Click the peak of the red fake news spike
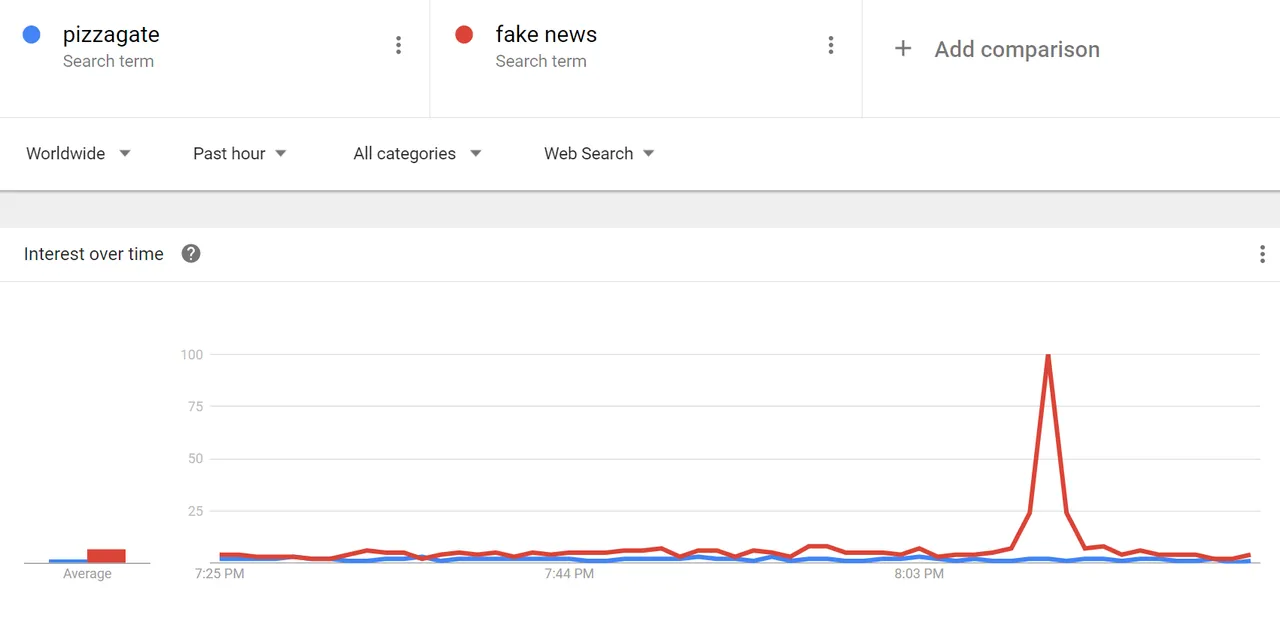The image size is (1280, 618). 1047,355
